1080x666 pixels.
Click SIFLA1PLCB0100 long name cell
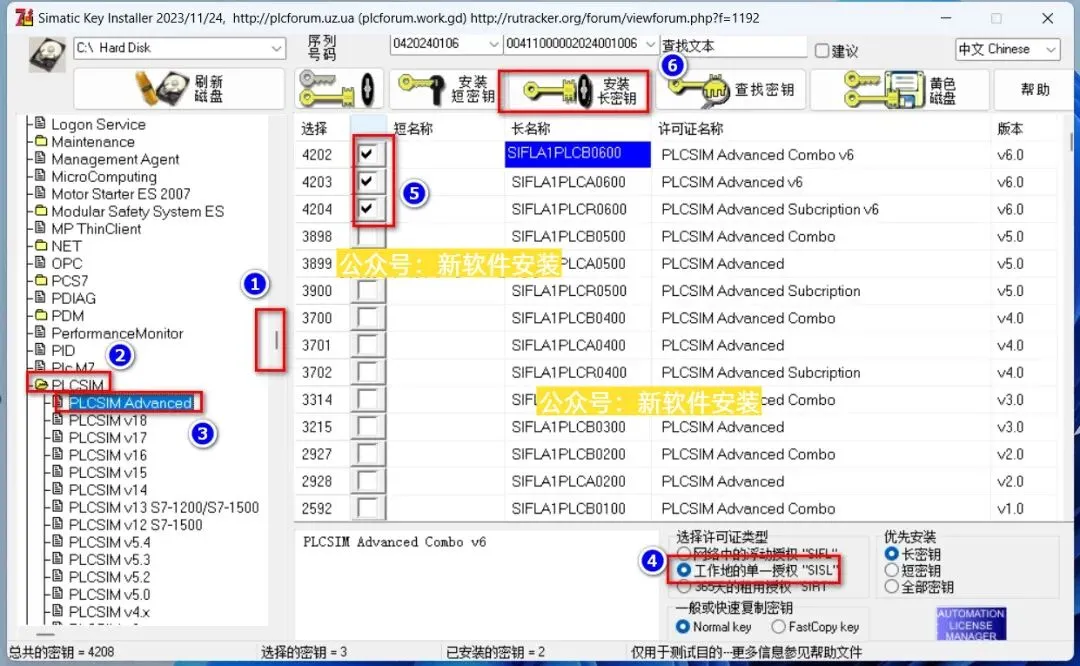579,508
